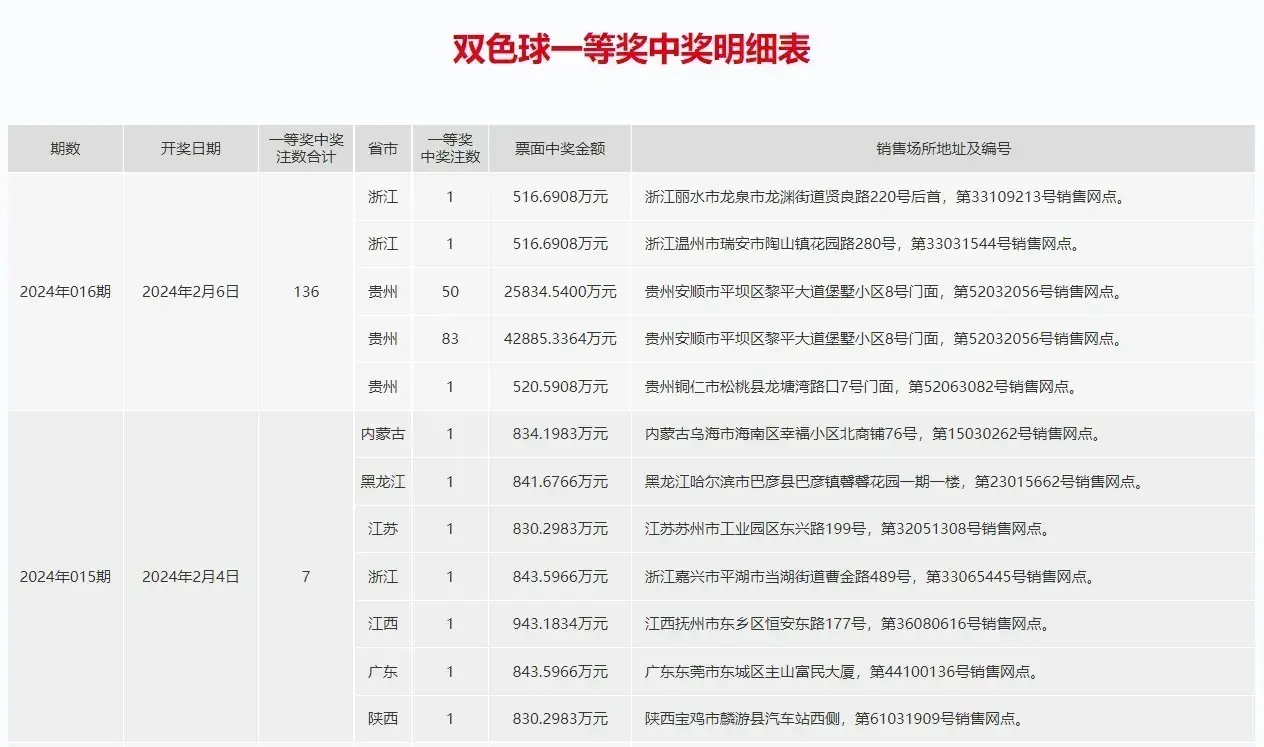1264x747 pixels.
Task: Click the 票面中奖金额 column header
Action: coord(560,149)
